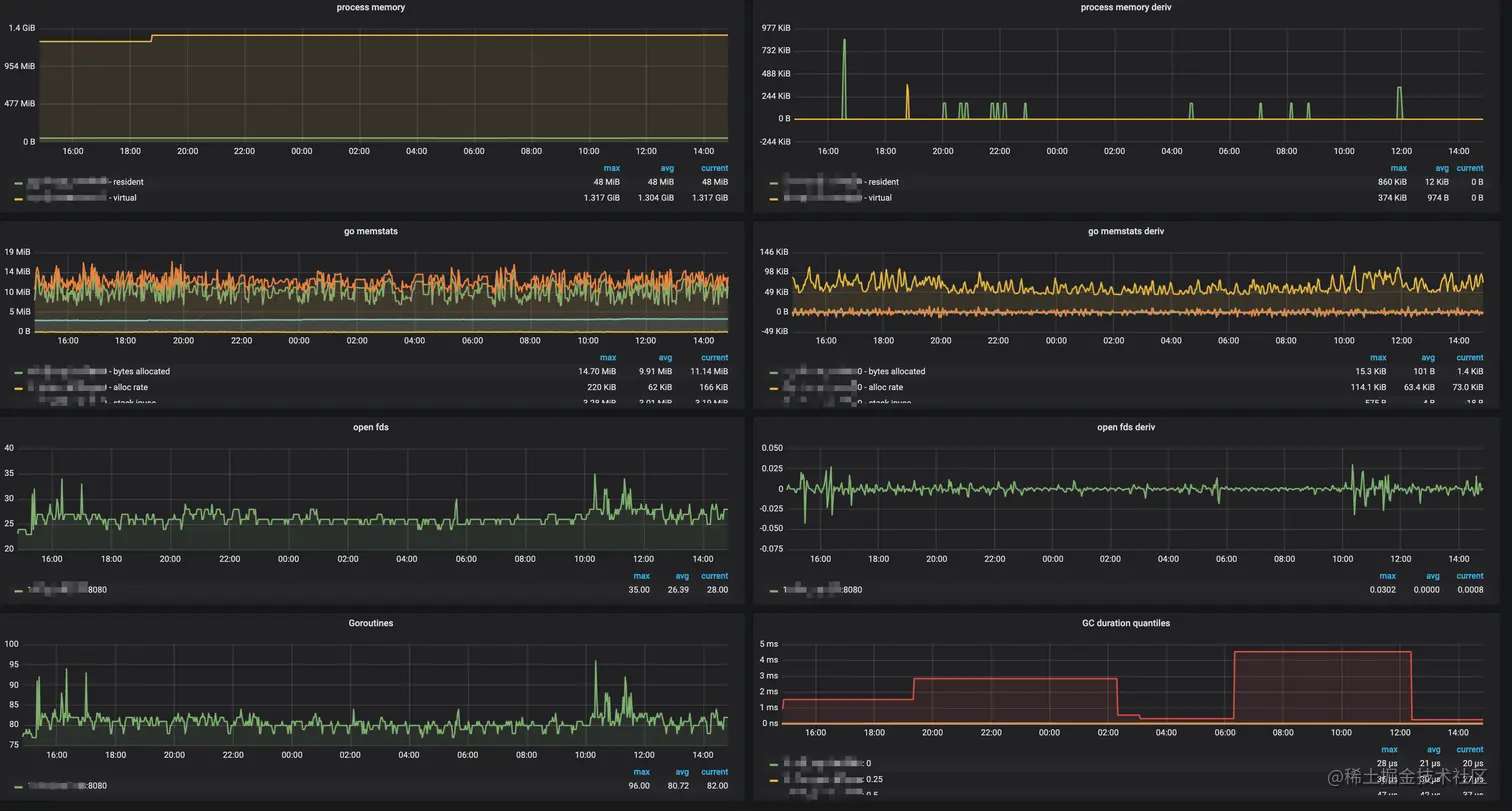Toggle alloc rate series in go memstats legend
This screenshot has width=1512, height=811.
87,387
